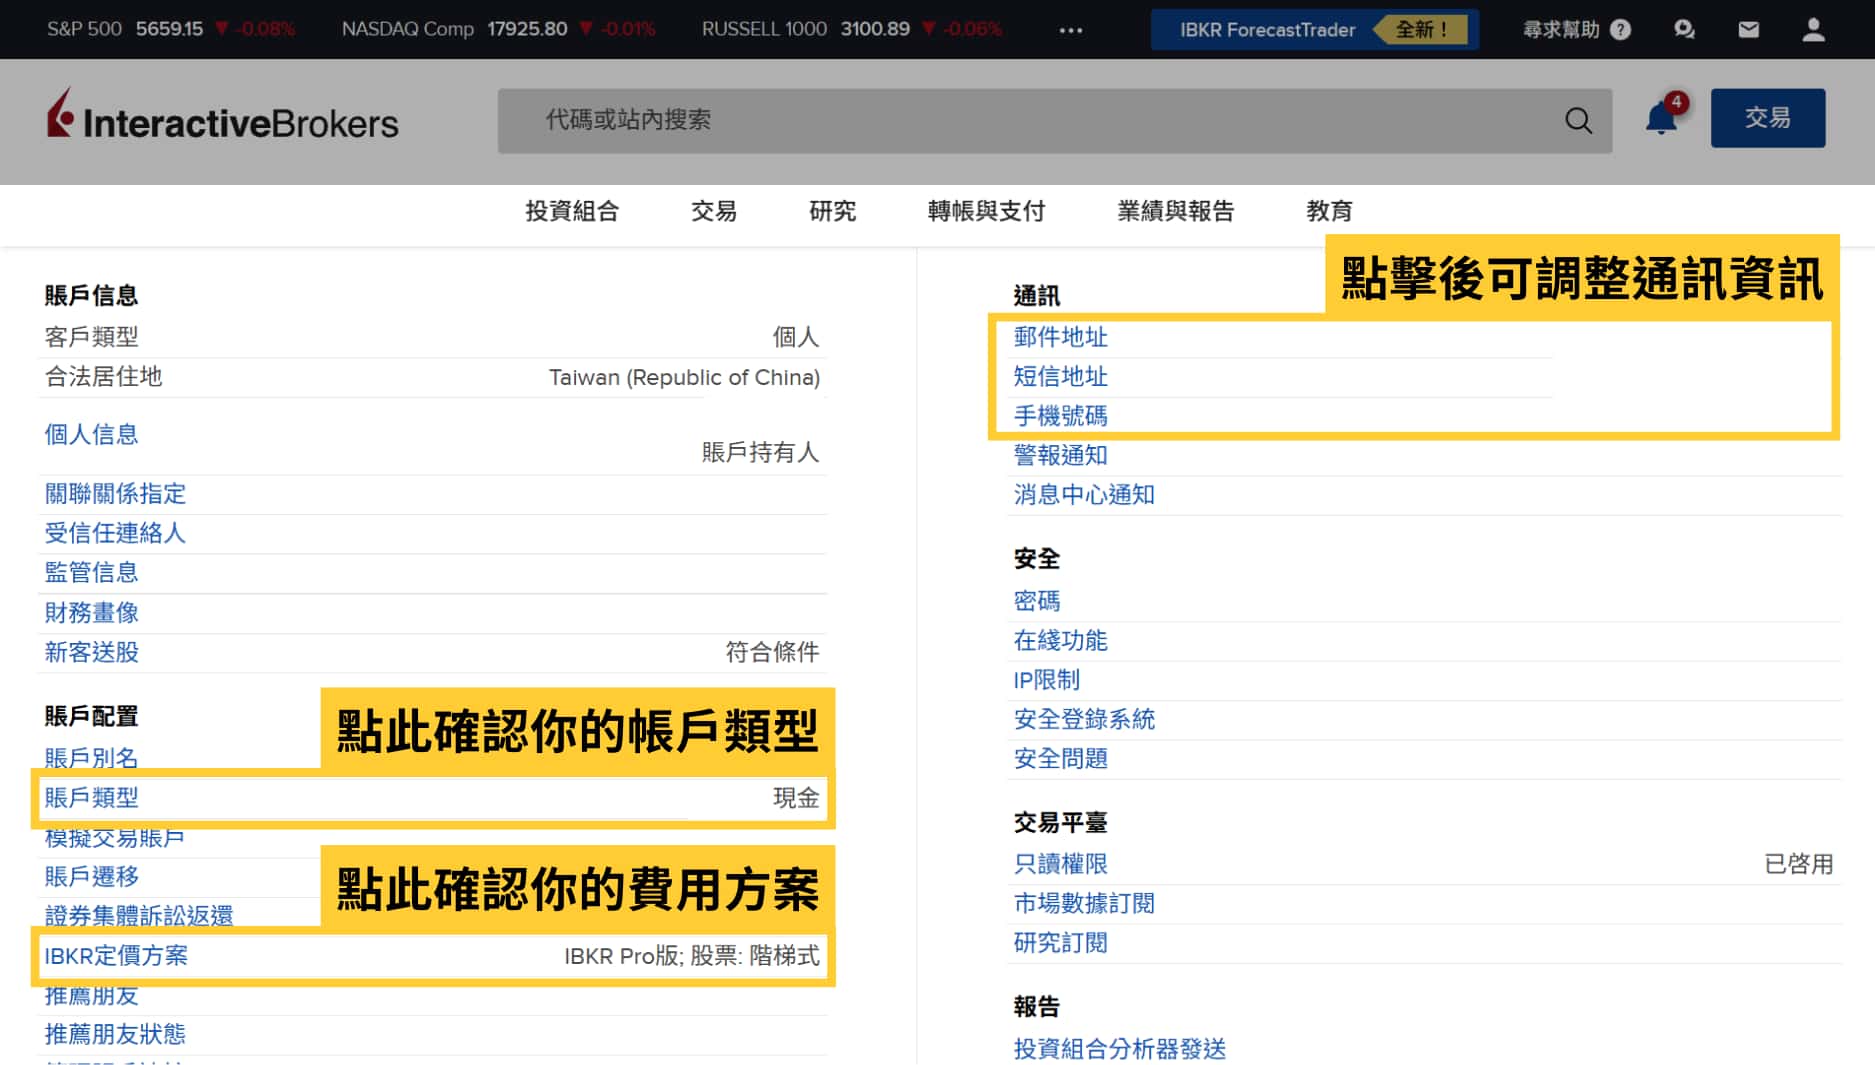Click the search magnifier icon
Image resolution: width=1875 pixels, height=1065 pixels.
[1578, 120]
